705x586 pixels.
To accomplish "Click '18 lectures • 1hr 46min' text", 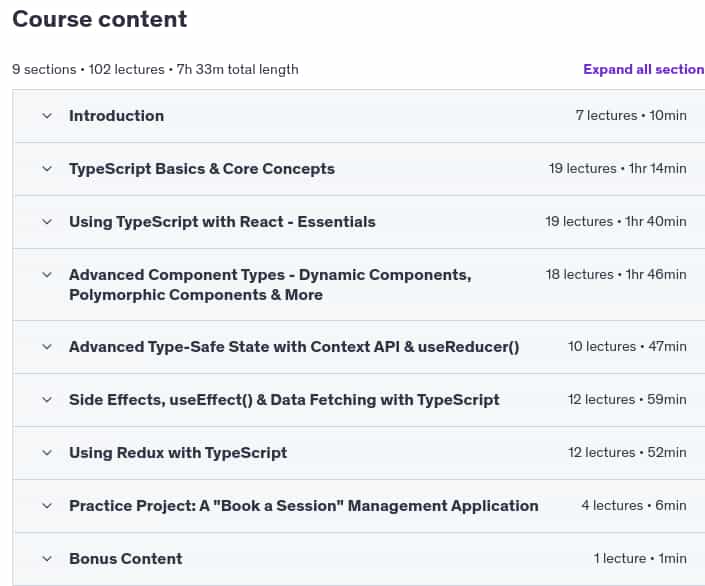I will point(616,274).
